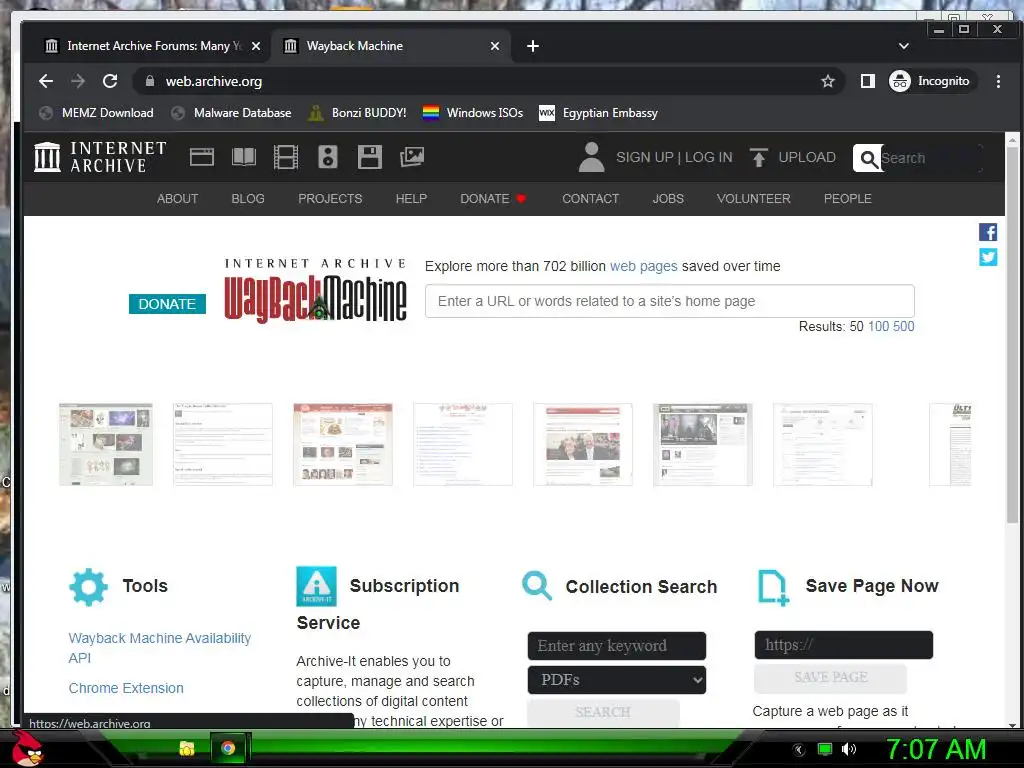The image size is (1024, 768).
Task: Click the magnifier search icon in header
Action: click(x=868, y=158)
